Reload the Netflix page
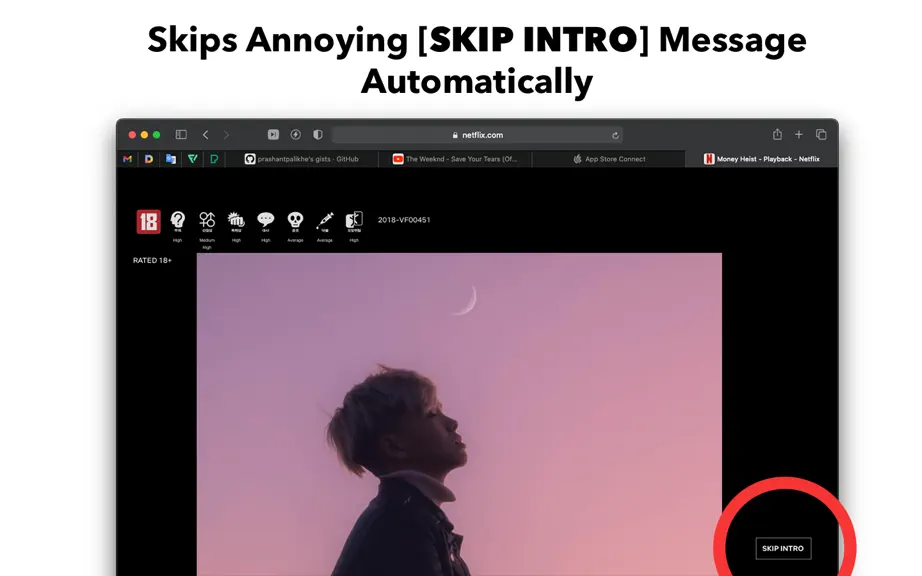922x576 pixels. point(615,135)
